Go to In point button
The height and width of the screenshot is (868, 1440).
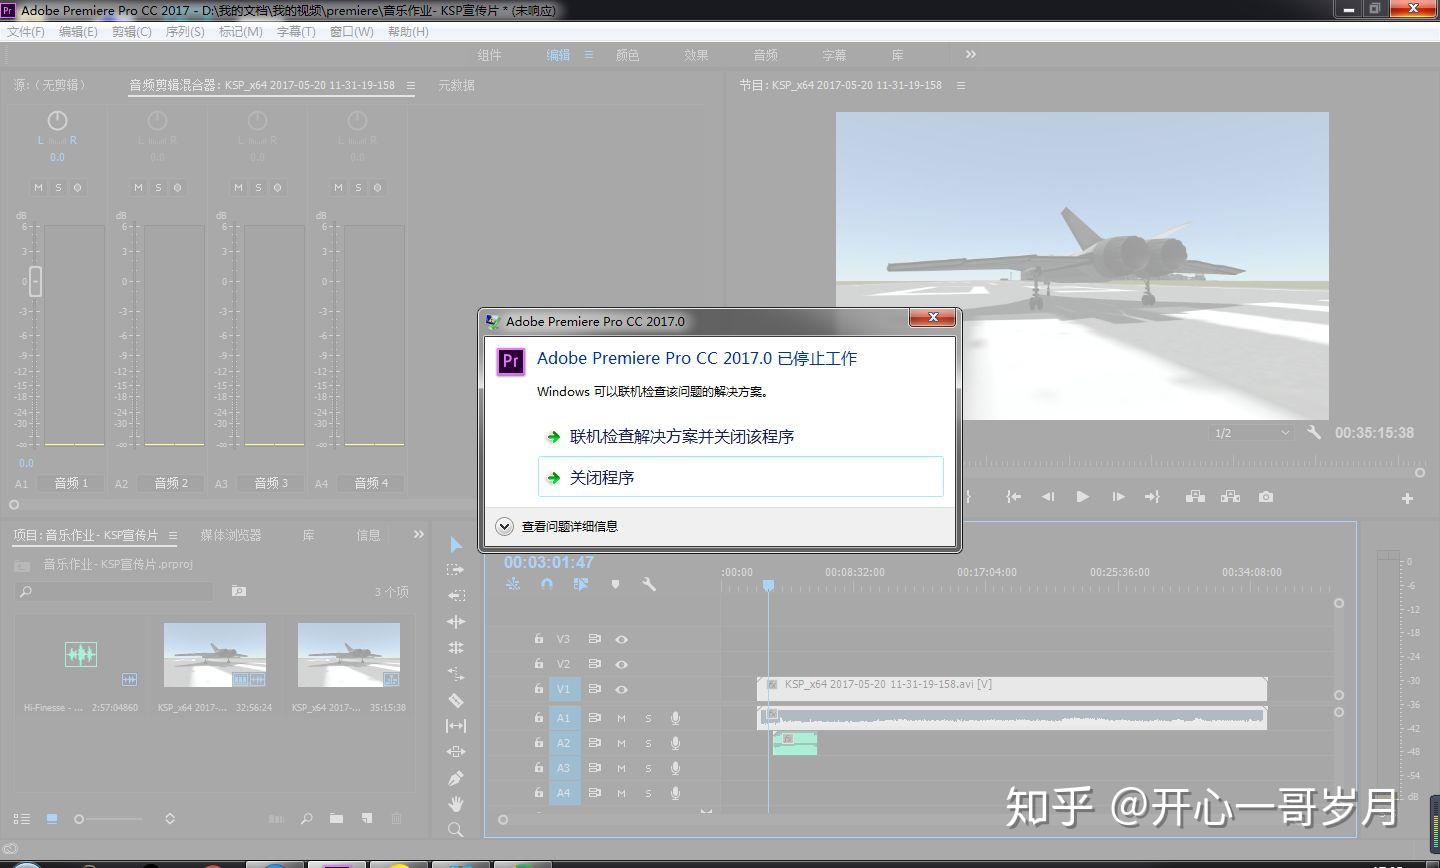coord(1013,497)
